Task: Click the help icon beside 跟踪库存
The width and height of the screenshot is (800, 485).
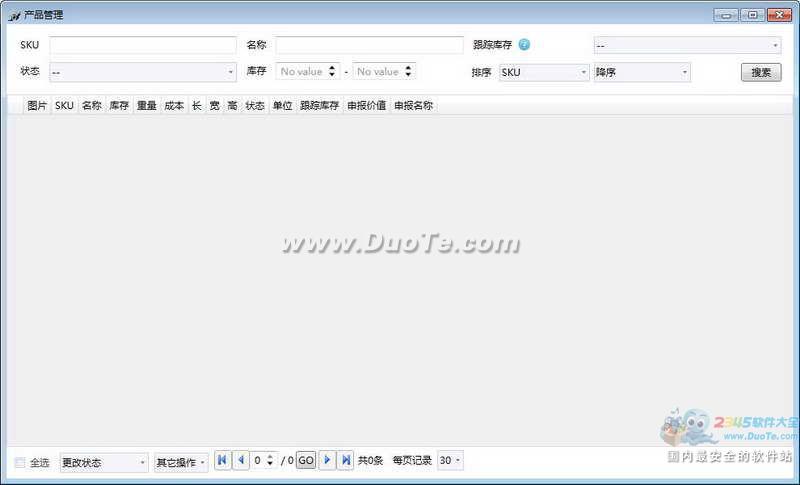Action: click(x=524, y=44)
